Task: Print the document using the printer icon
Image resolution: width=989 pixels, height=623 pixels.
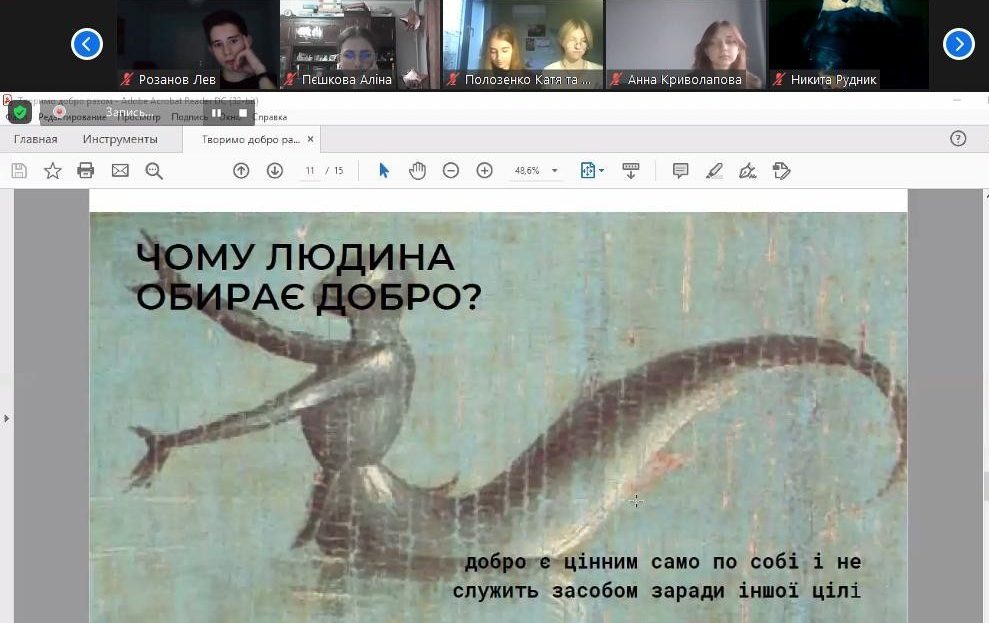Action: click(86, 171)
